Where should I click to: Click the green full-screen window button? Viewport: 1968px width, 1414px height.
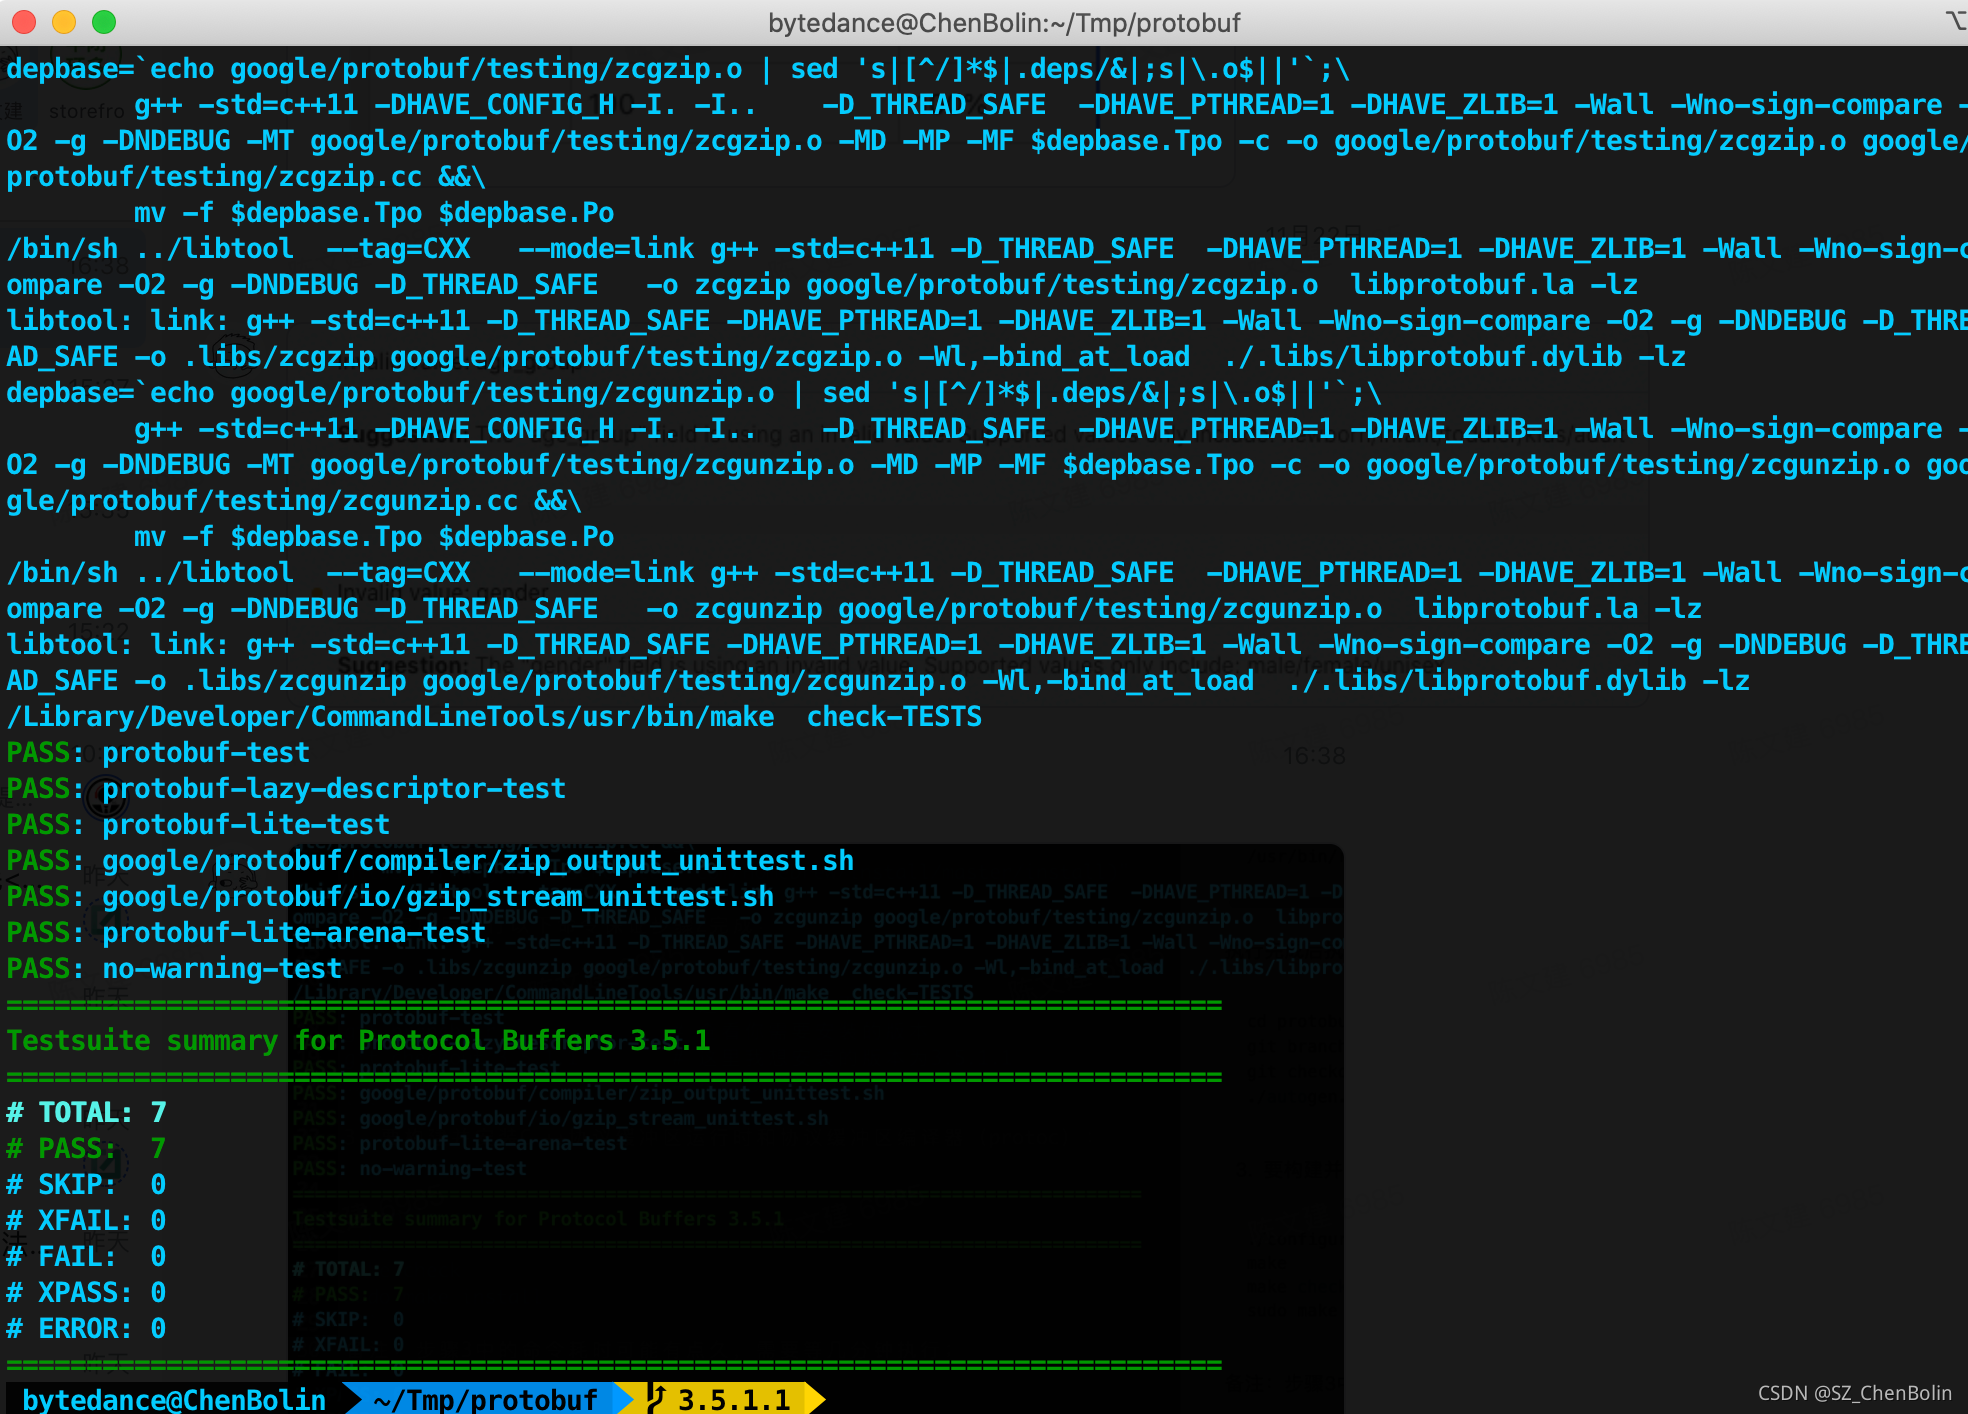pyautogui.click(x=104, y=22)
